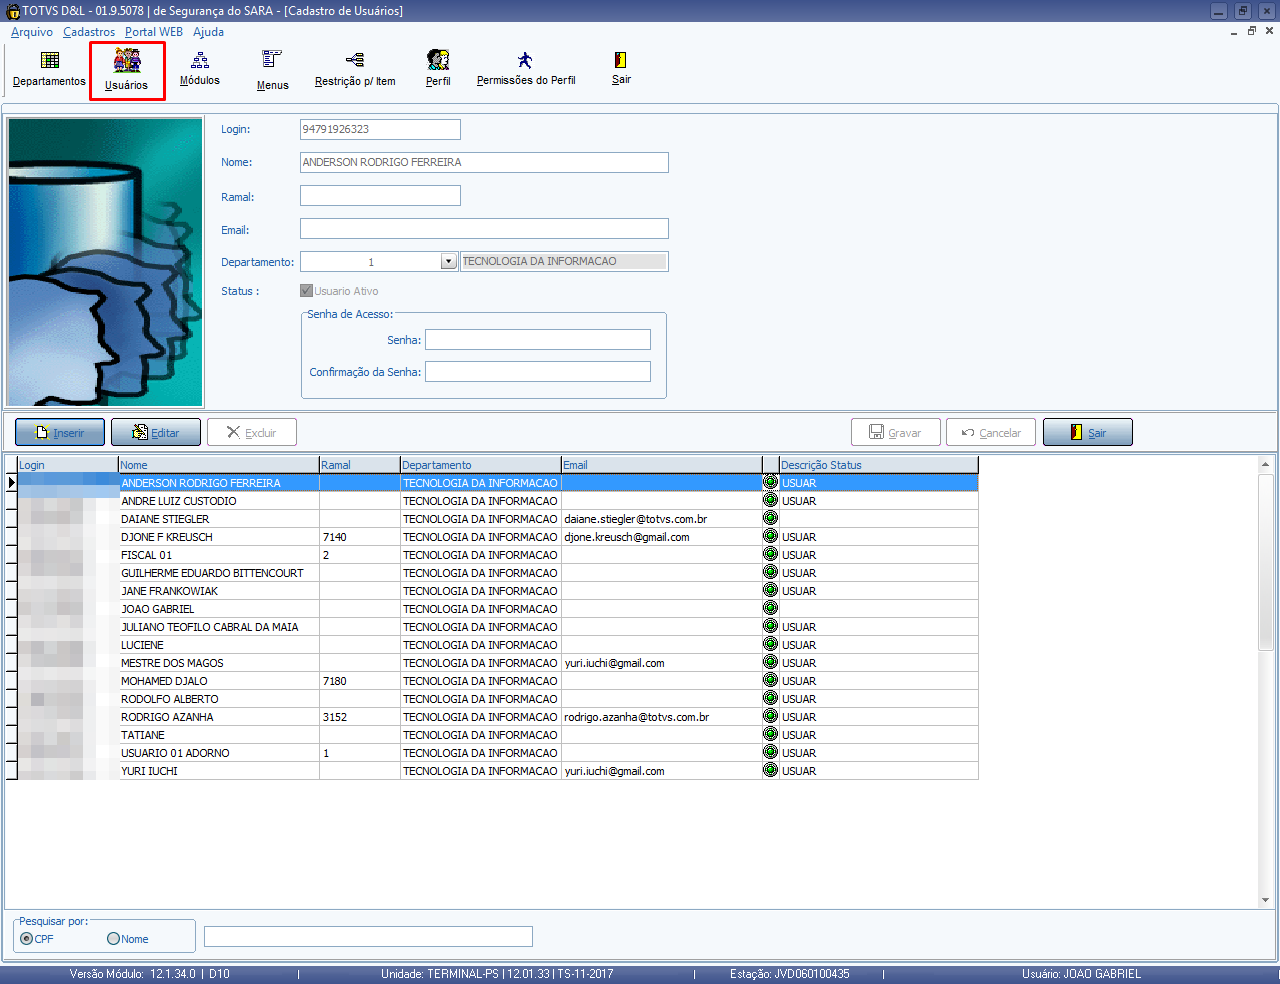Click status icon in JOAO GABRIEL row
1280x984 pixels.
pyautogui.click(x=770, y=608)
